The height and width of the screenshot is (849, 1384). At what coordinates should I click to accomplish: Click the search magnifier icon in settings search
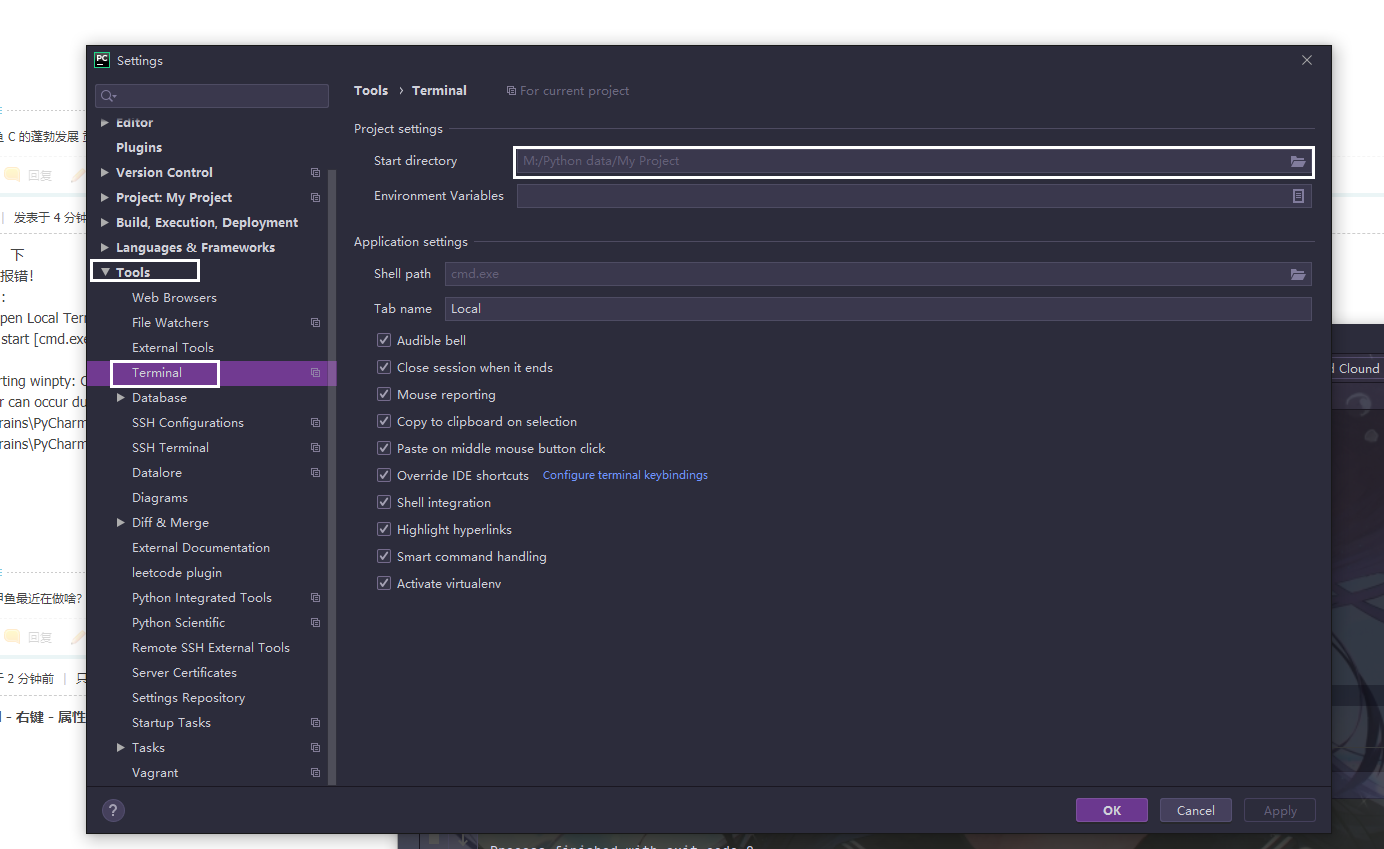(x=108, y=96)
